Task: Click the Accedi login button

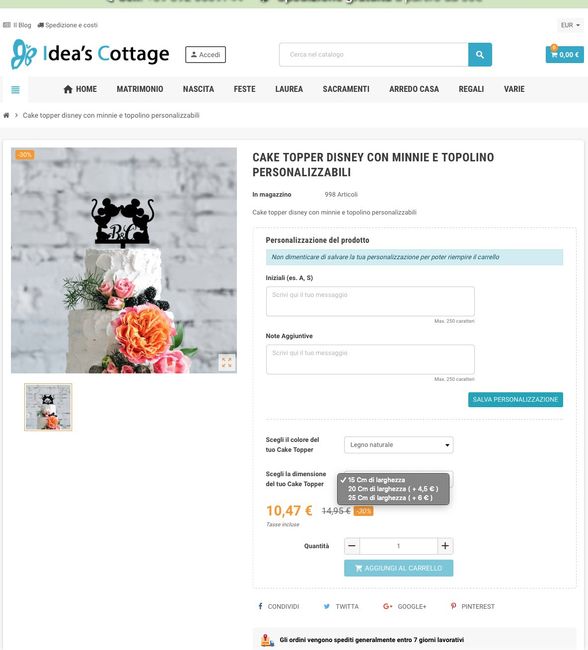Action: click(x=205, y=55)
